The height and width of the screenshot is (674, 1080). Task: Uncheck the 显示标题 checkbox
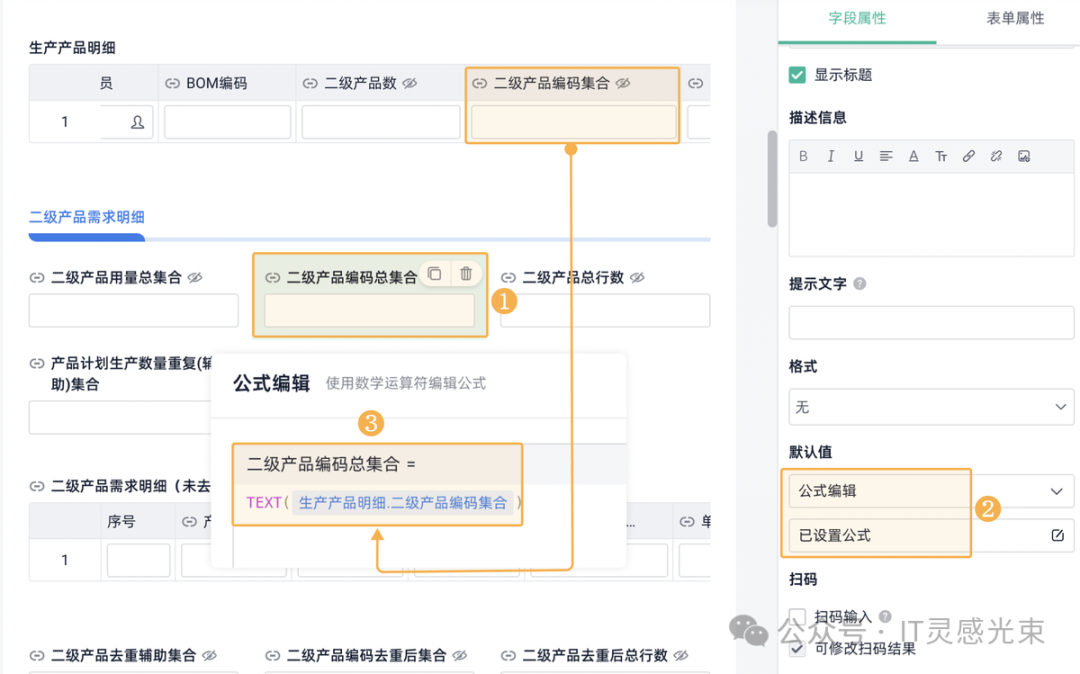pyautogui.click(x=797, y=75)
